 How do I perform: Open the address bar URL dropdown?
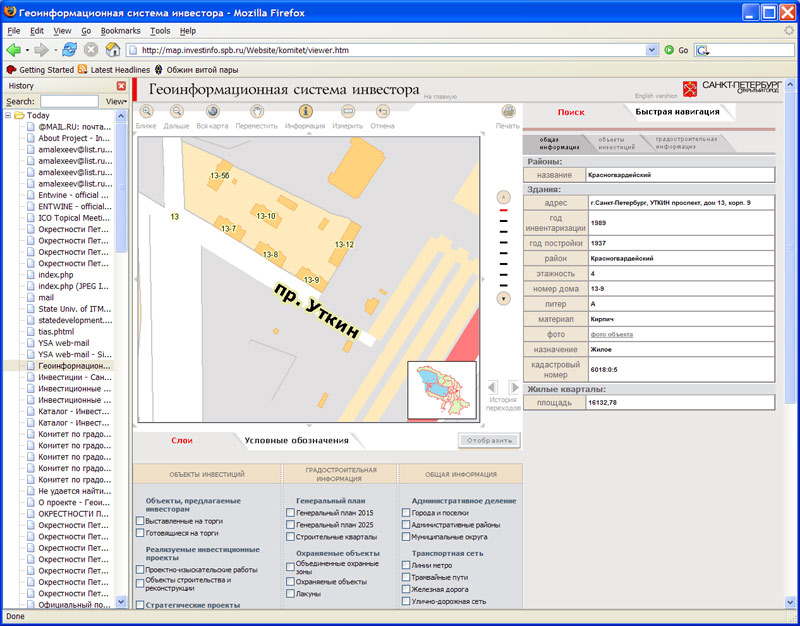(651, 49)
